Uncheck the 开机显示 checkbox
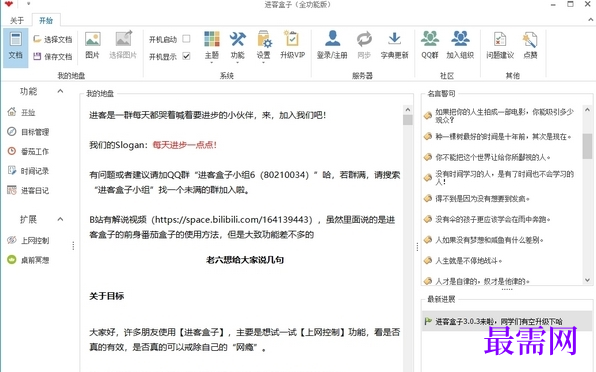This screenshot has width=596, height=372. 186,56
